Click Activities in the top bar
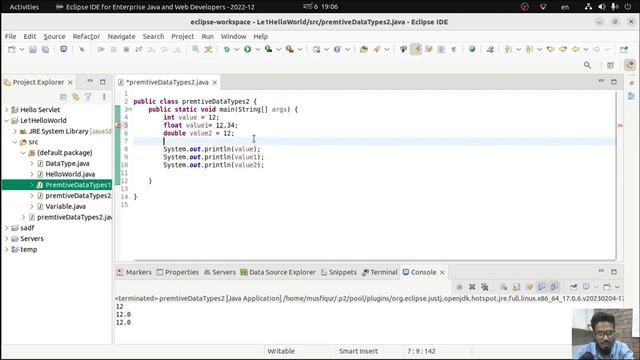 point(24,7)
